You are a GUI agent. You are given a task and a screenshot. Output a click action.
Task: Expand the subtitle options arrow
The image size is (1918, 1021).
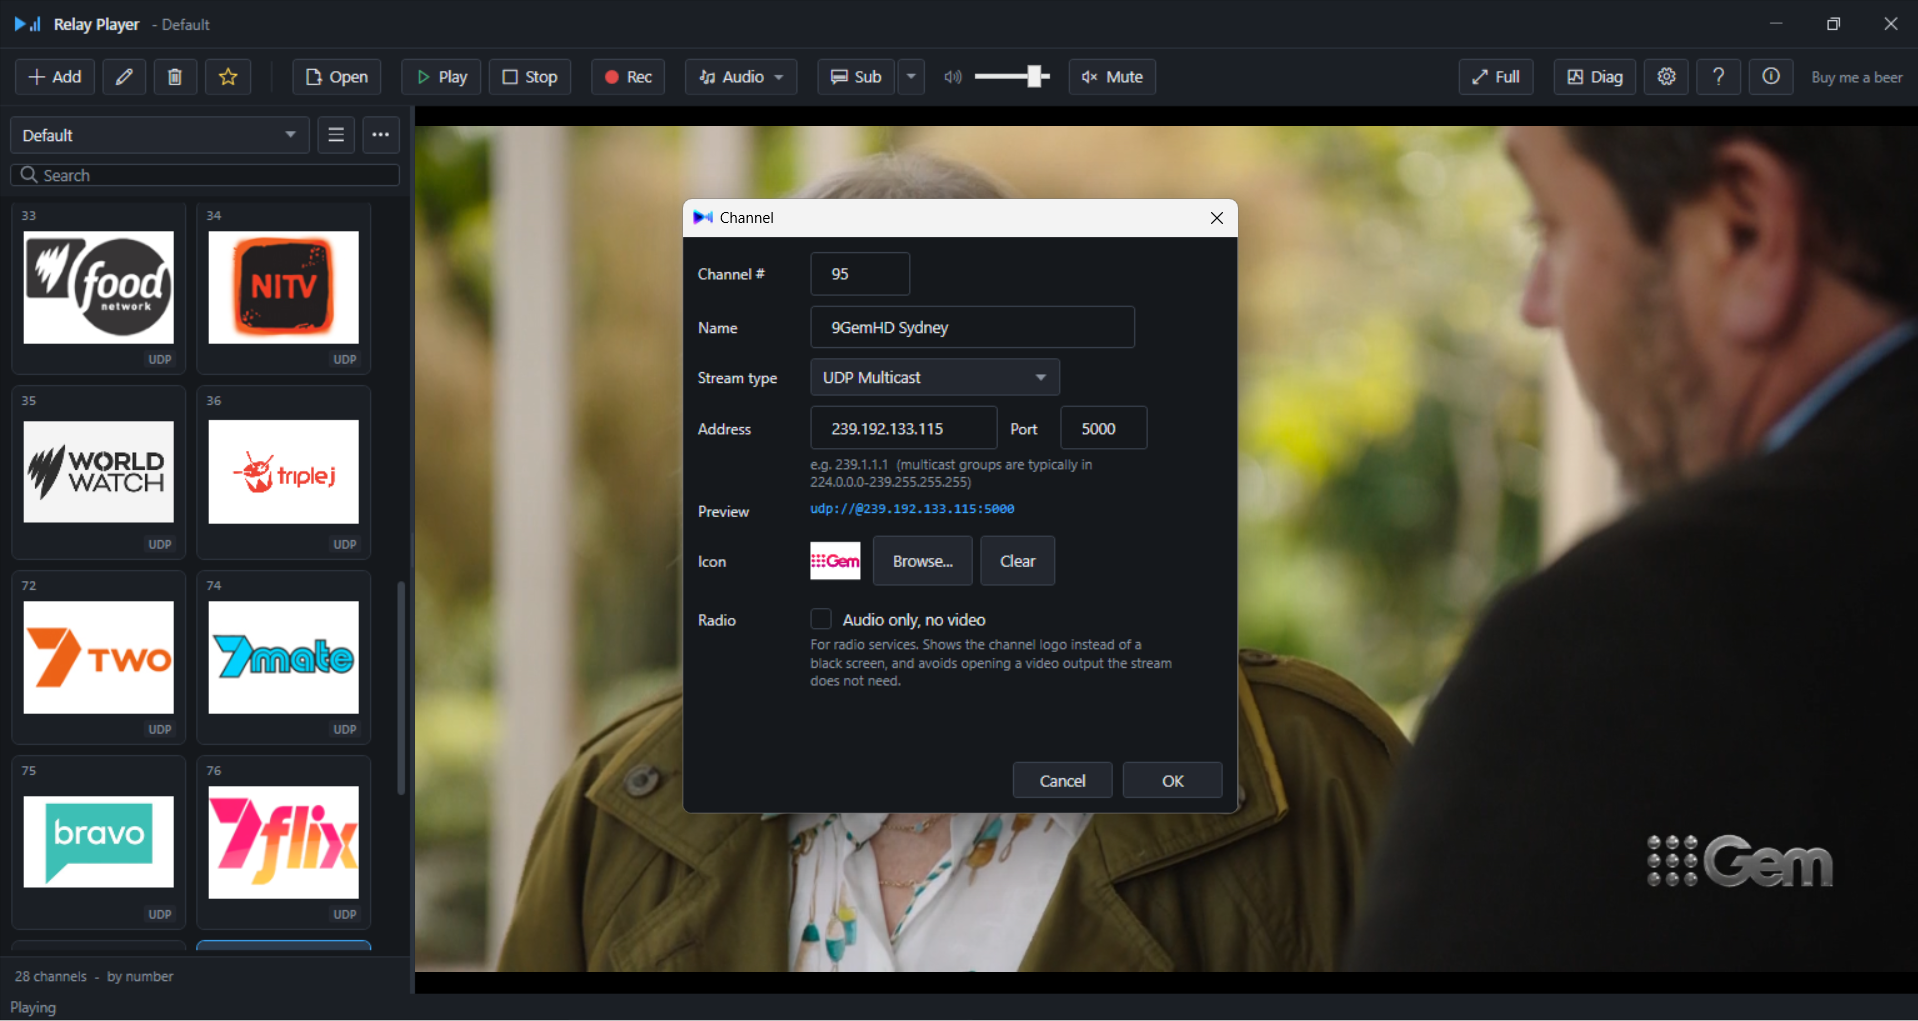click(x=911, y=77)
